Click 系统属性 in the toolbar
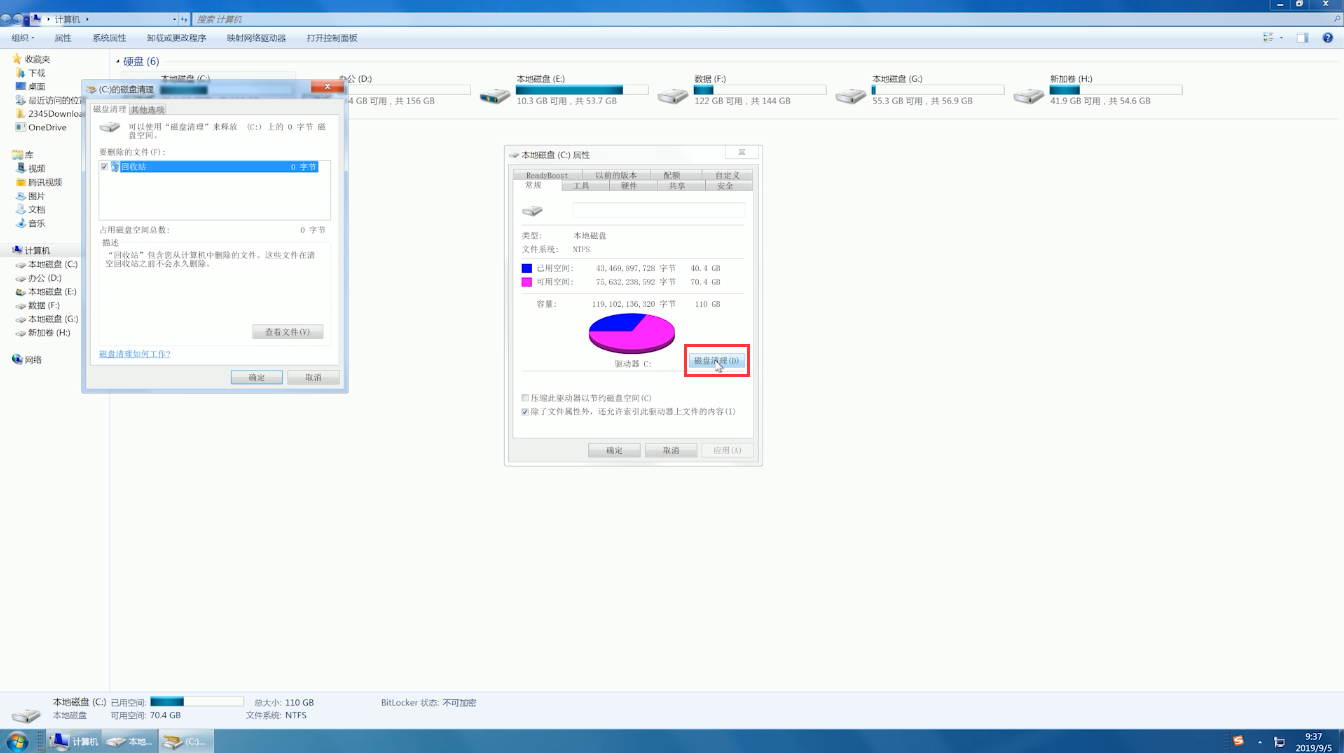 coord(109,38)
